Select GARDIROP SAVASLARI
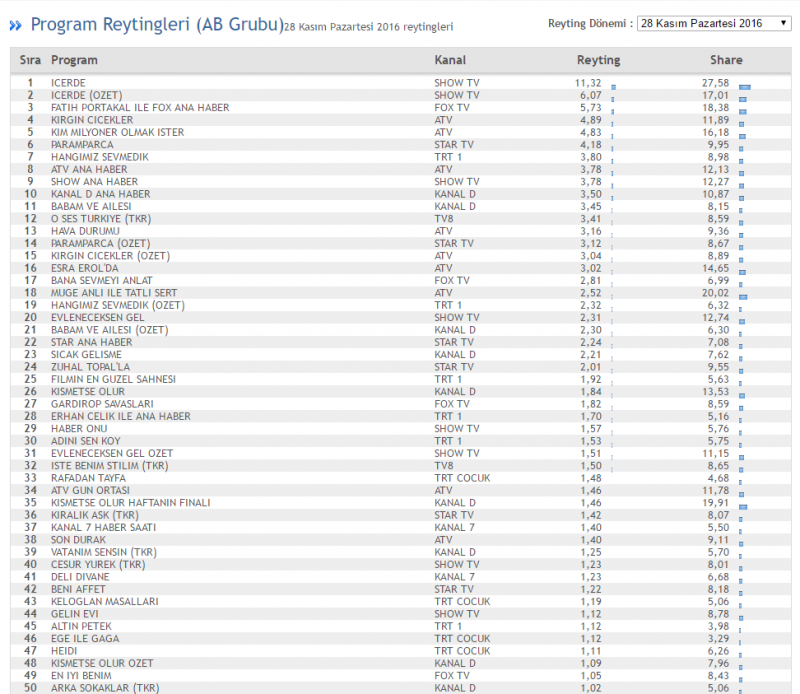 click(x=102, y=404)
